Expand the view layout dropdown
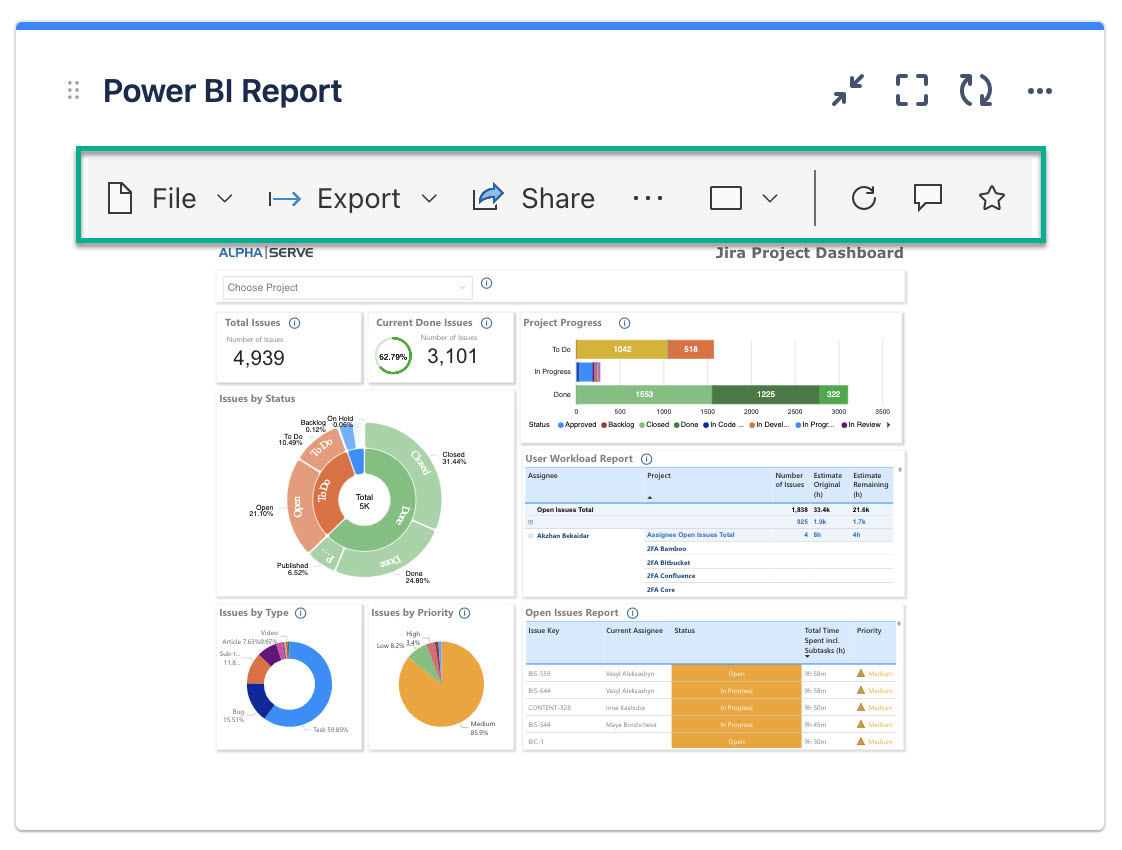The image size is (1122, 850). 743,198
